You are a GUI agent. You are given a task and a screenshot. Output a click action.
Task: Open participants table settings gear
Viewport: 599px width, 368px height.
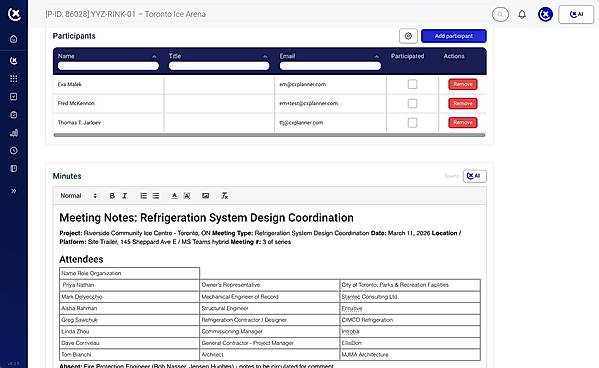point(408,36)
